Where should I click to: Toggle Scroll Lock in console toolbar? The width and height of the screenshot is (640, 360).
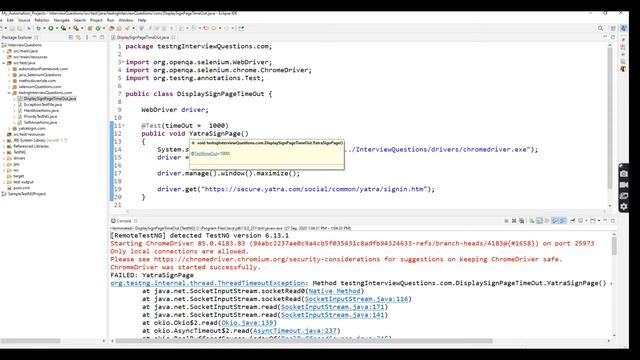540,221
